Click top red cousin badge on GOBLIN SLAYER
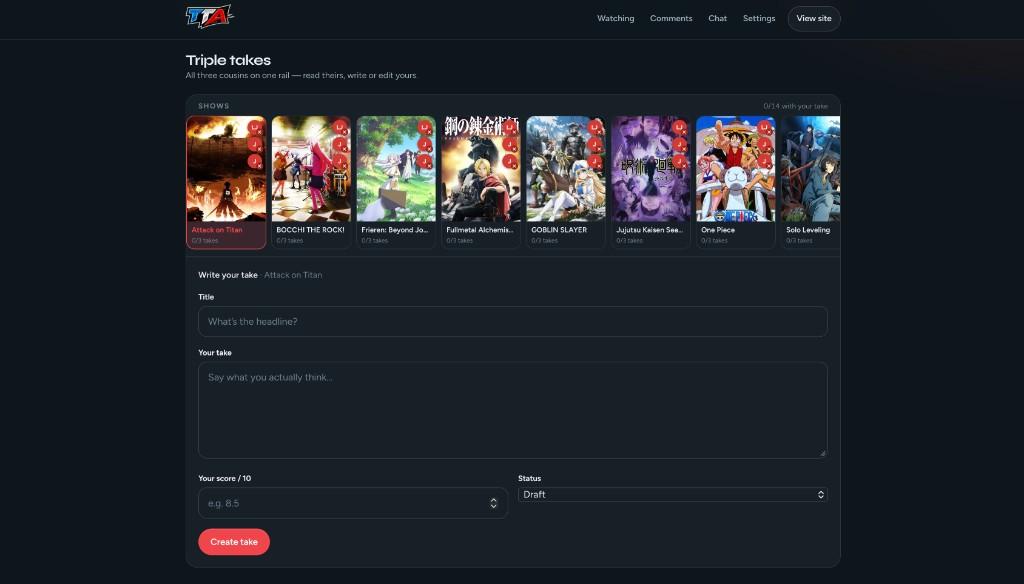 tap(594, 127)
